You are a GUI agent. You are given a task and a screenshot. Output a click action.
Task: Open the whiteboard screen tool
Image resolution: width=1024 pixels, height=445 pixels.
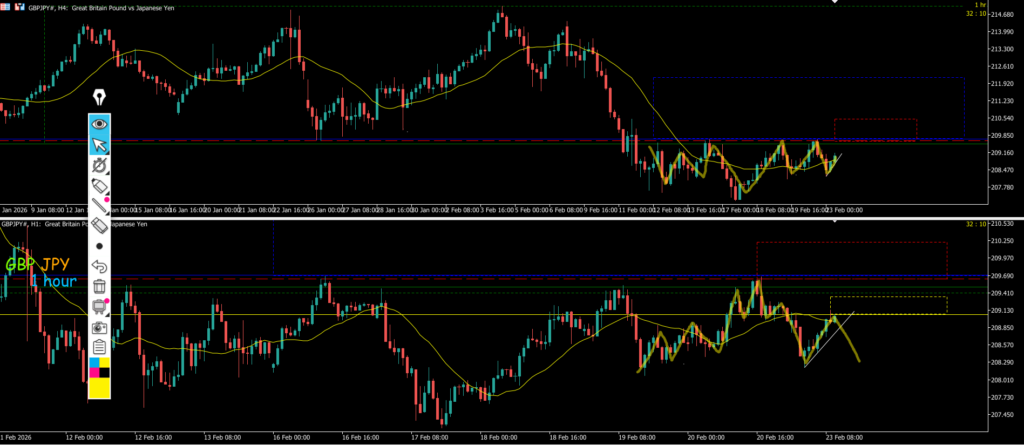(x=100, y=307)
